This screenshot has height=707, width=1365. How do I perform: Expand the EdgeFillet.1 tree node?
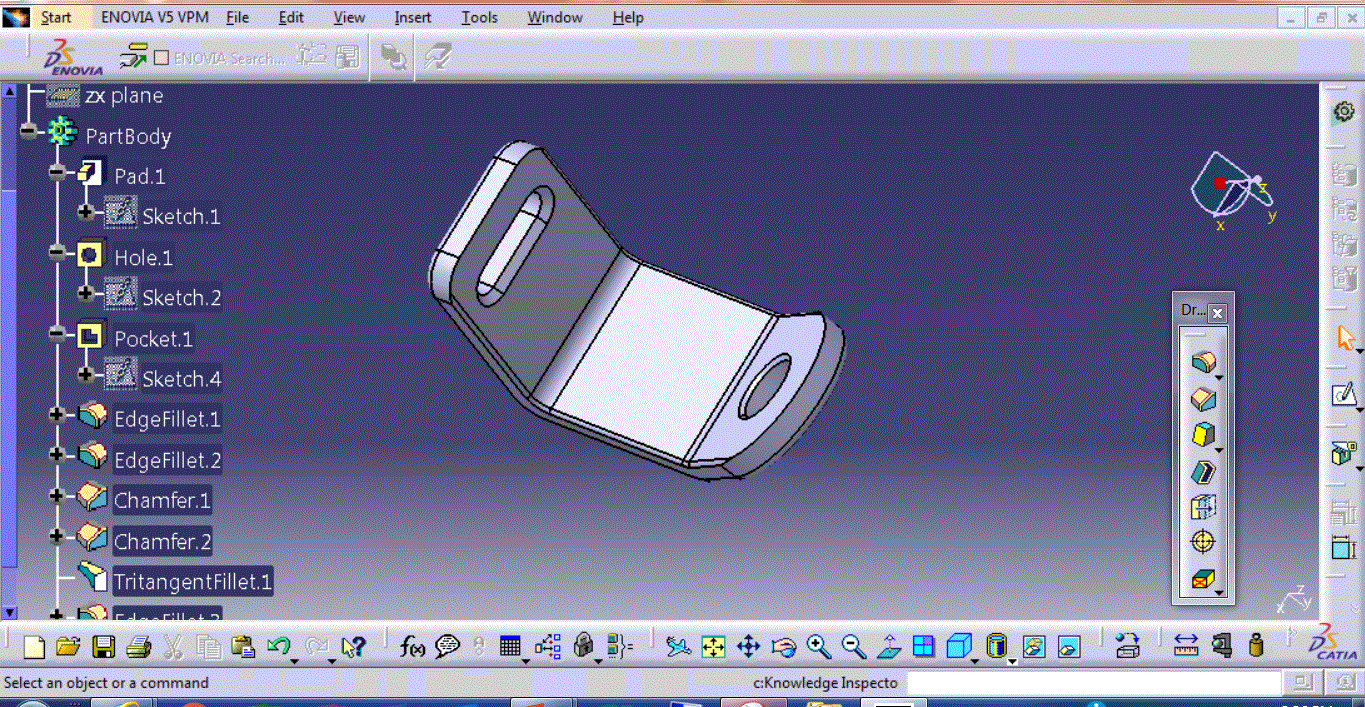pyautogui.click(x=57, y=415)
